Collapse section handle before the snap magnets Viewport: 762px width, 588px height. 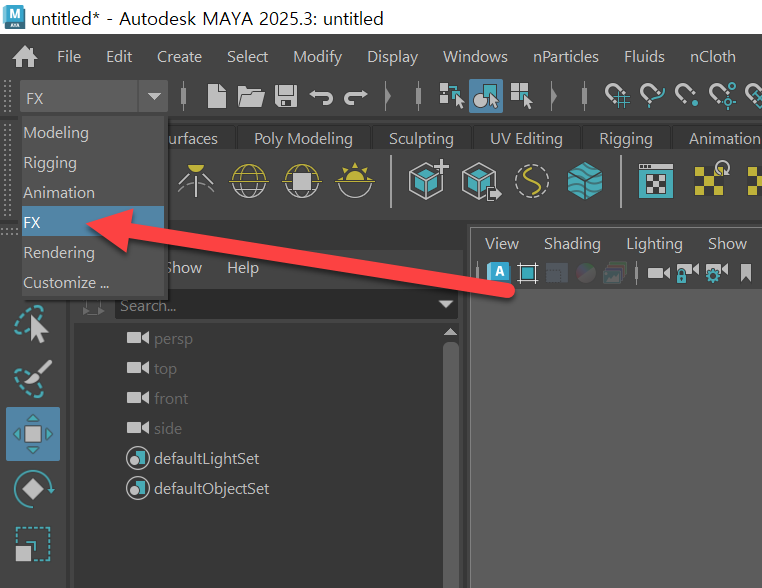[585, 95]
